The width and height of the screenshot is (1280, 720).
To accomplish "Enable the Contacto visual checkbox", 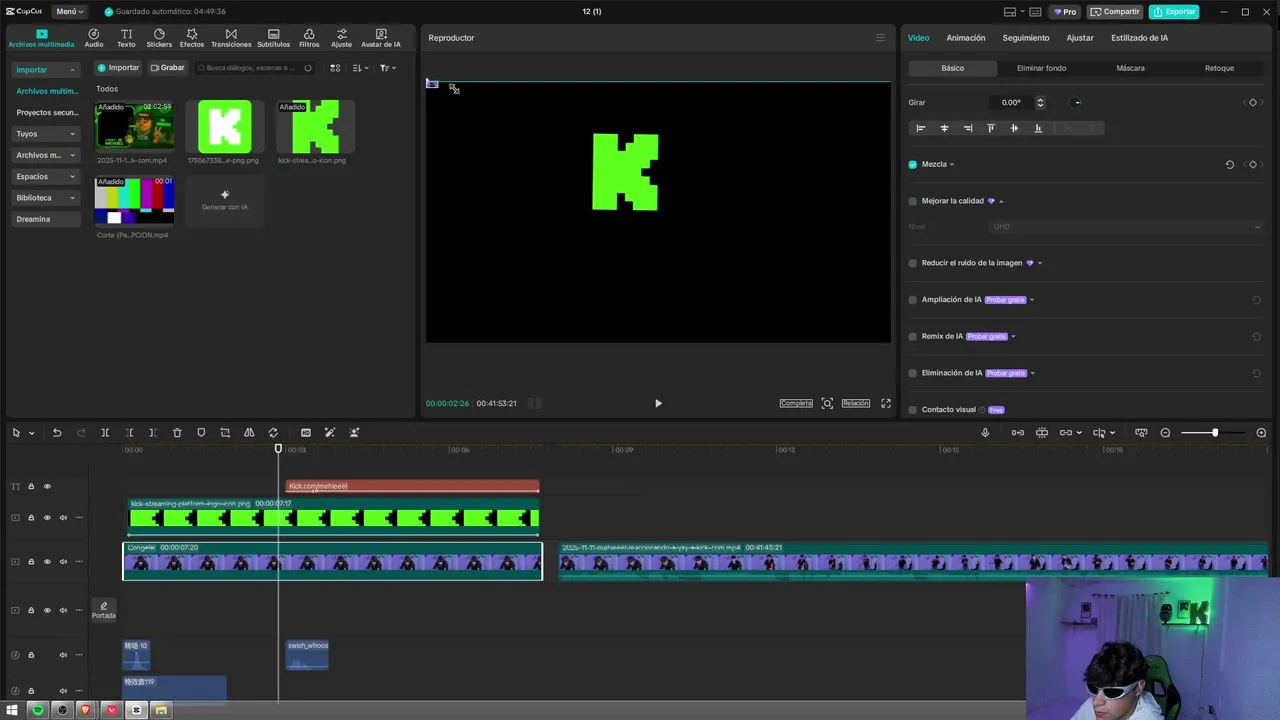I will (x=912, y=410).
